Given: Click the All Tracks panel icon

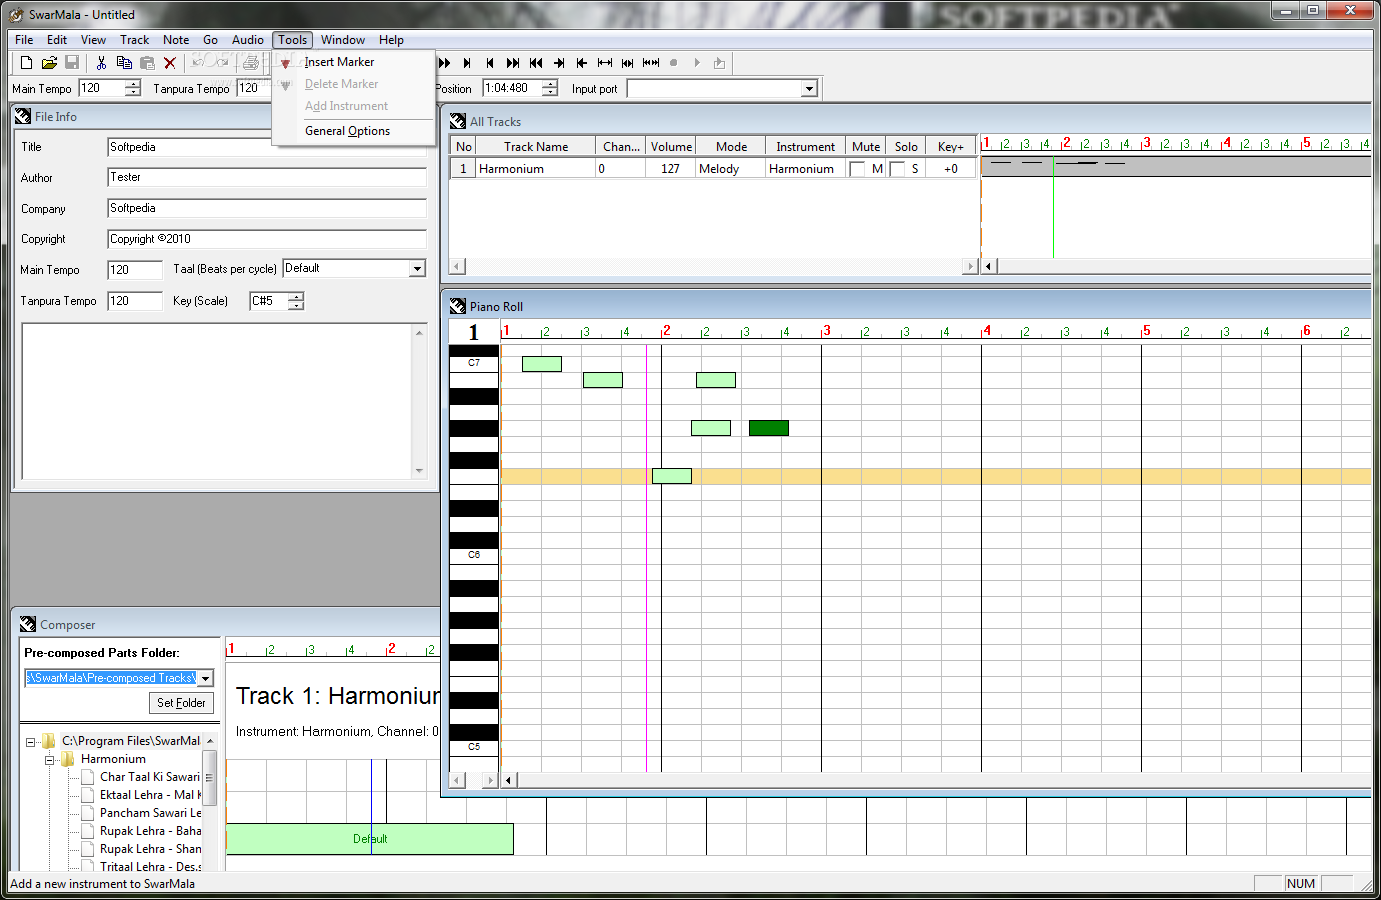Looking at the screenshot, I should (x=458, y=121).
